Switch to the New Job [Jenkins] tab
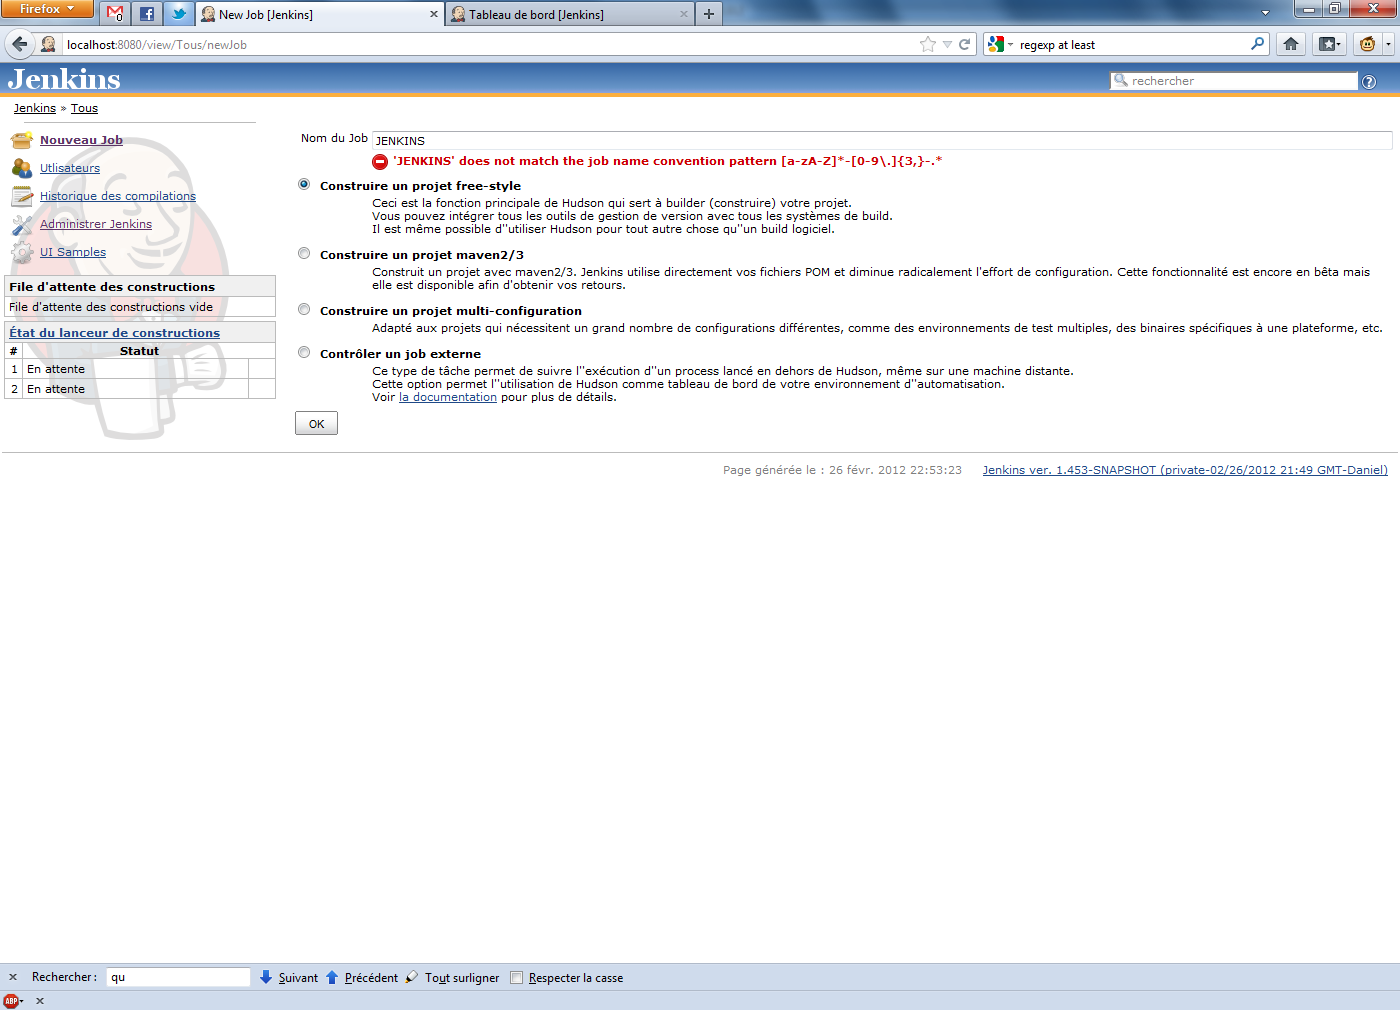The width and height of the screenshot is (1400, 1010). 318,14
